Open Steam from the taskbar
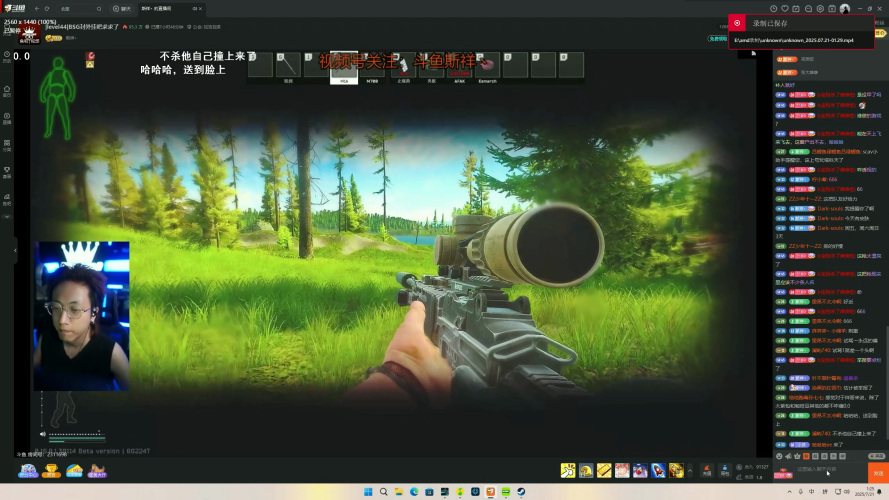This screenshot has width=889, height=500. point(520,491)
